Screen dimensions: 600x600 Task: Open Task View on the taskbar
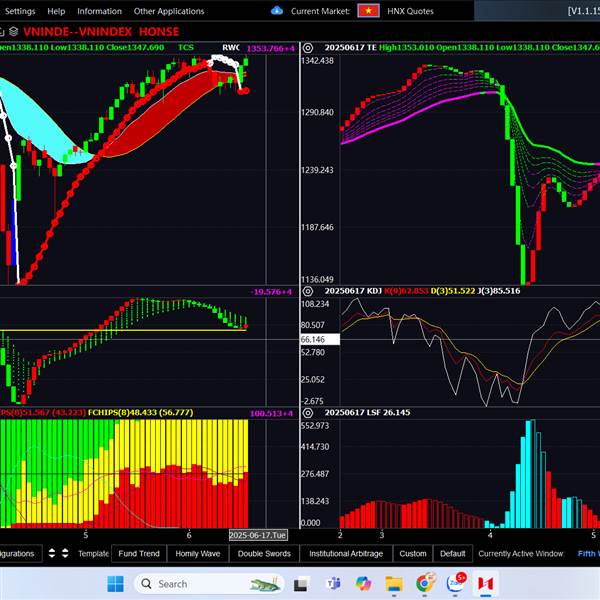[301, 584]
